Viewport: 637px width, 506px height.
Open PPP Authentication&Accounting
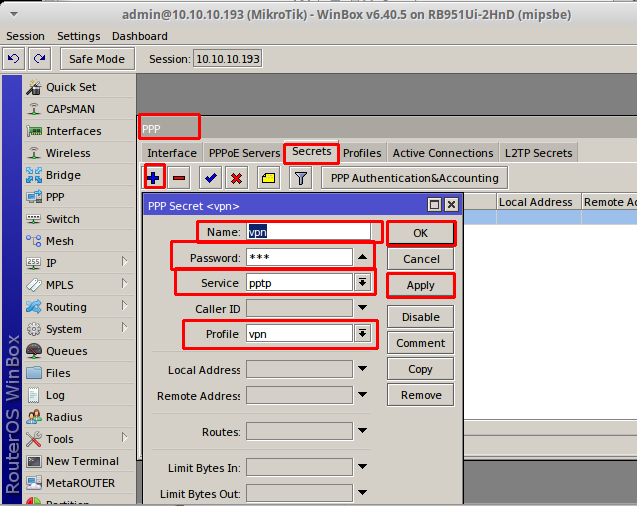(x=414, y=178)
